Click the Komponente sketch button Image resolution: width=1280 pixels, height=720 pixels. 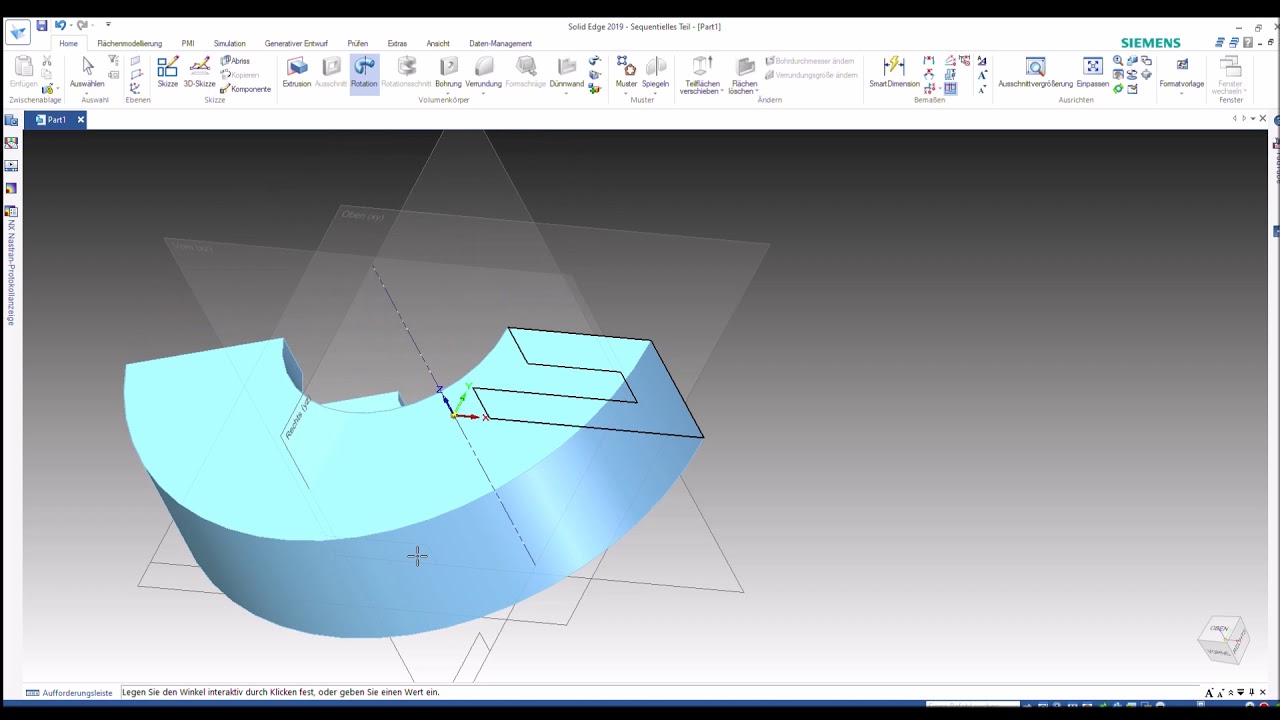click(x=245, y=89)
